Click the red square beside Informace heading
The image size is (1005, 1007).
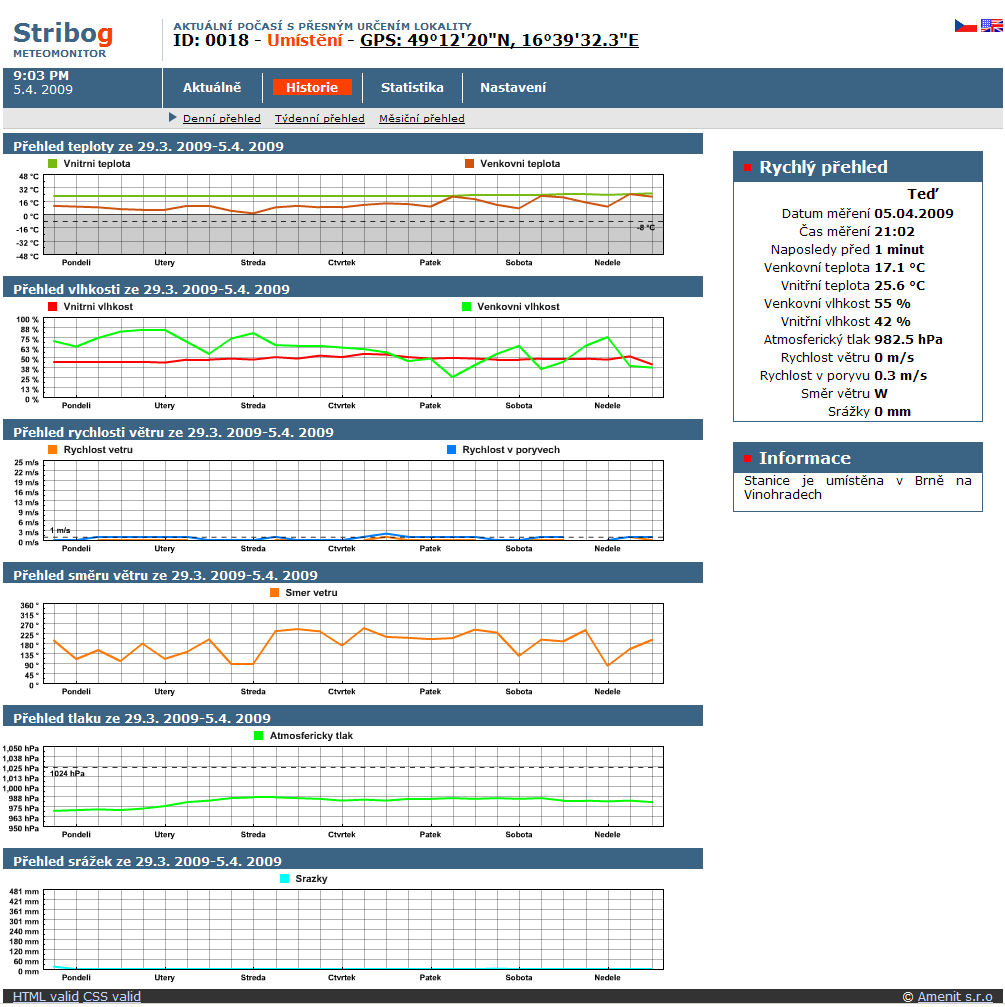point(747,459)
